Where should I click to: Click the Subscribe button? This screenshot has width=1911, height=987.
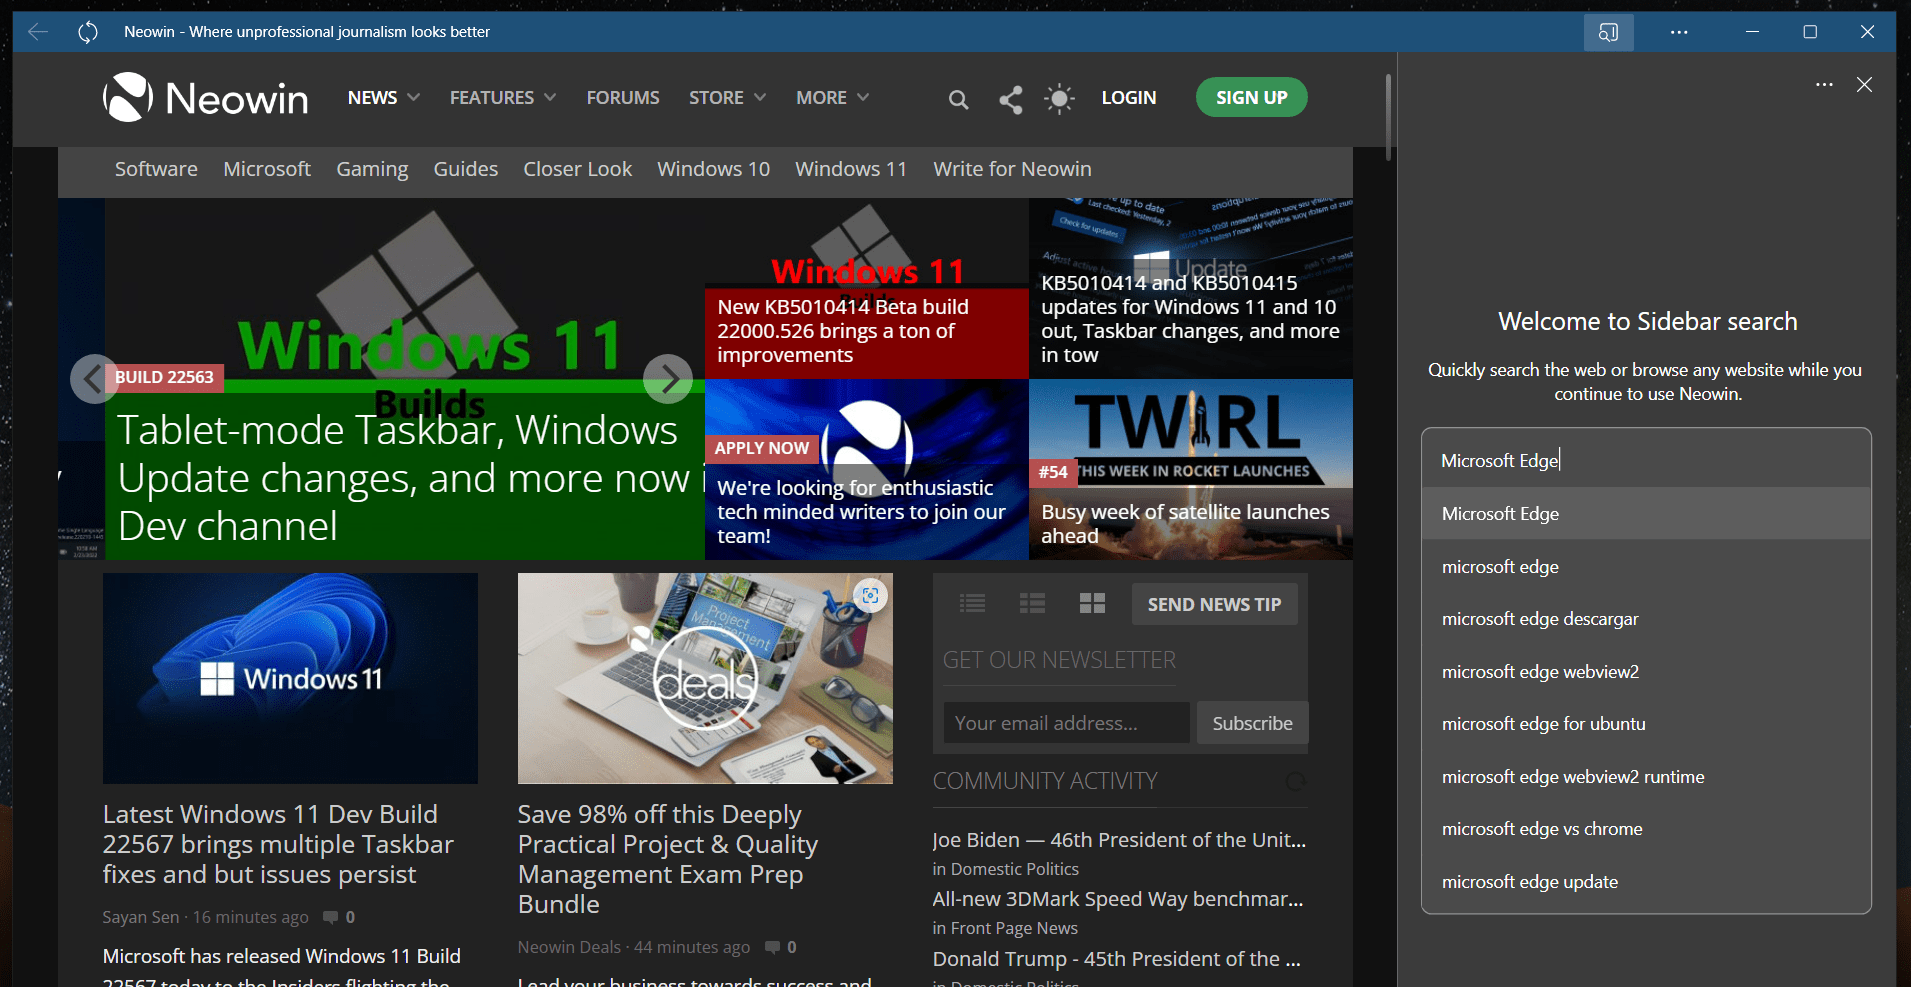(1252, 723)
